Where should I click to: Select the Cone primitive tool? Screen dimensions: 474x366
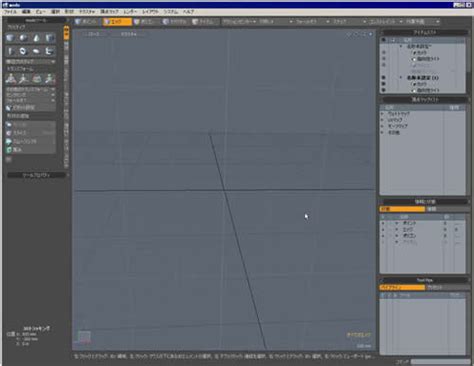tap(36, 38)
